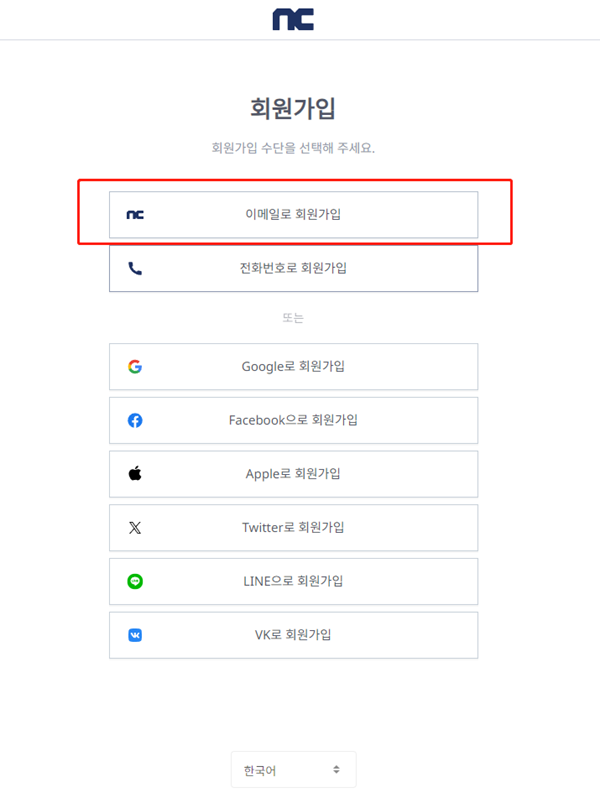Click the 회원가입 page heading

(x=293, y=109)
